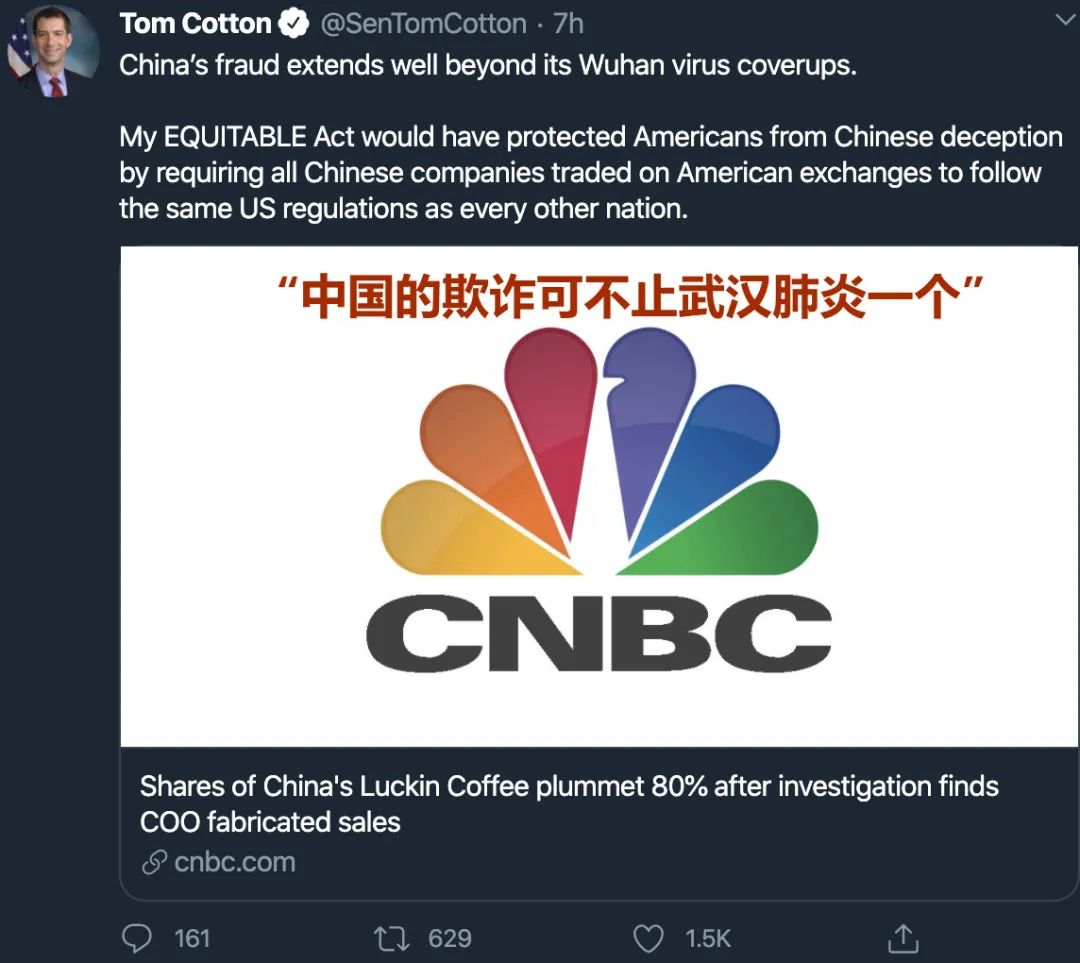The height and width of the screenshot is (963, 1080).
Task: Open Tom Cotton's profile avatar
Action: 53,52
